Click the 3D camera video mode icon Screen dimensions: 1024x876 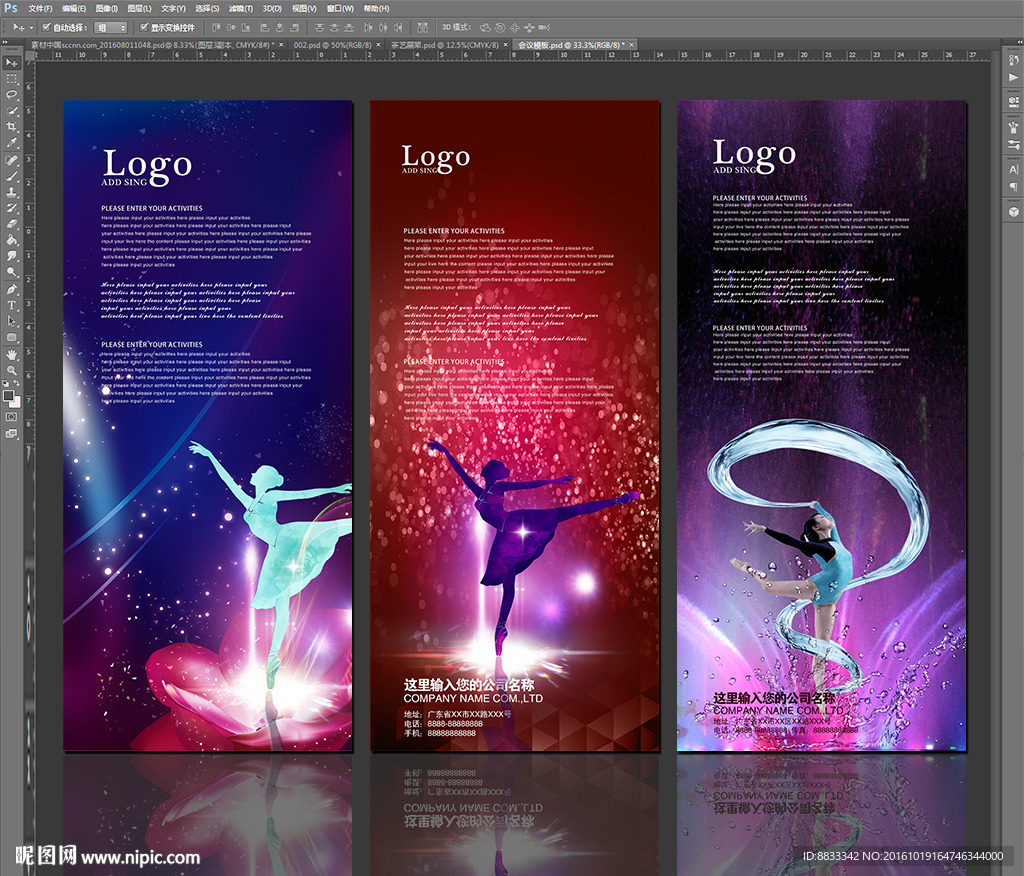[544, 27]
